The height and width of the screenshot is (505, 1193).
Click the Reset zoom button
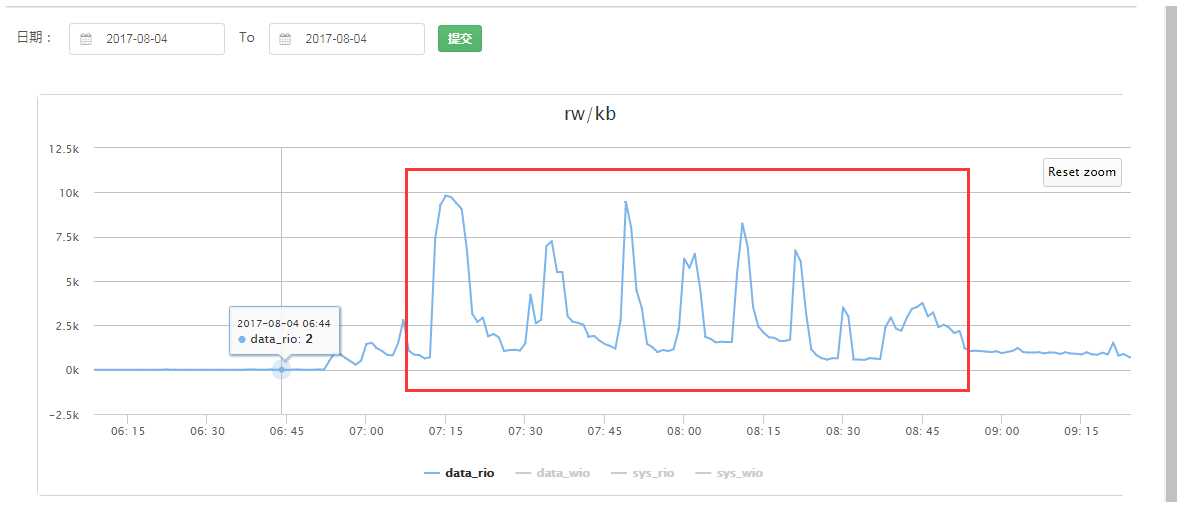click(x=1082, y=172)
